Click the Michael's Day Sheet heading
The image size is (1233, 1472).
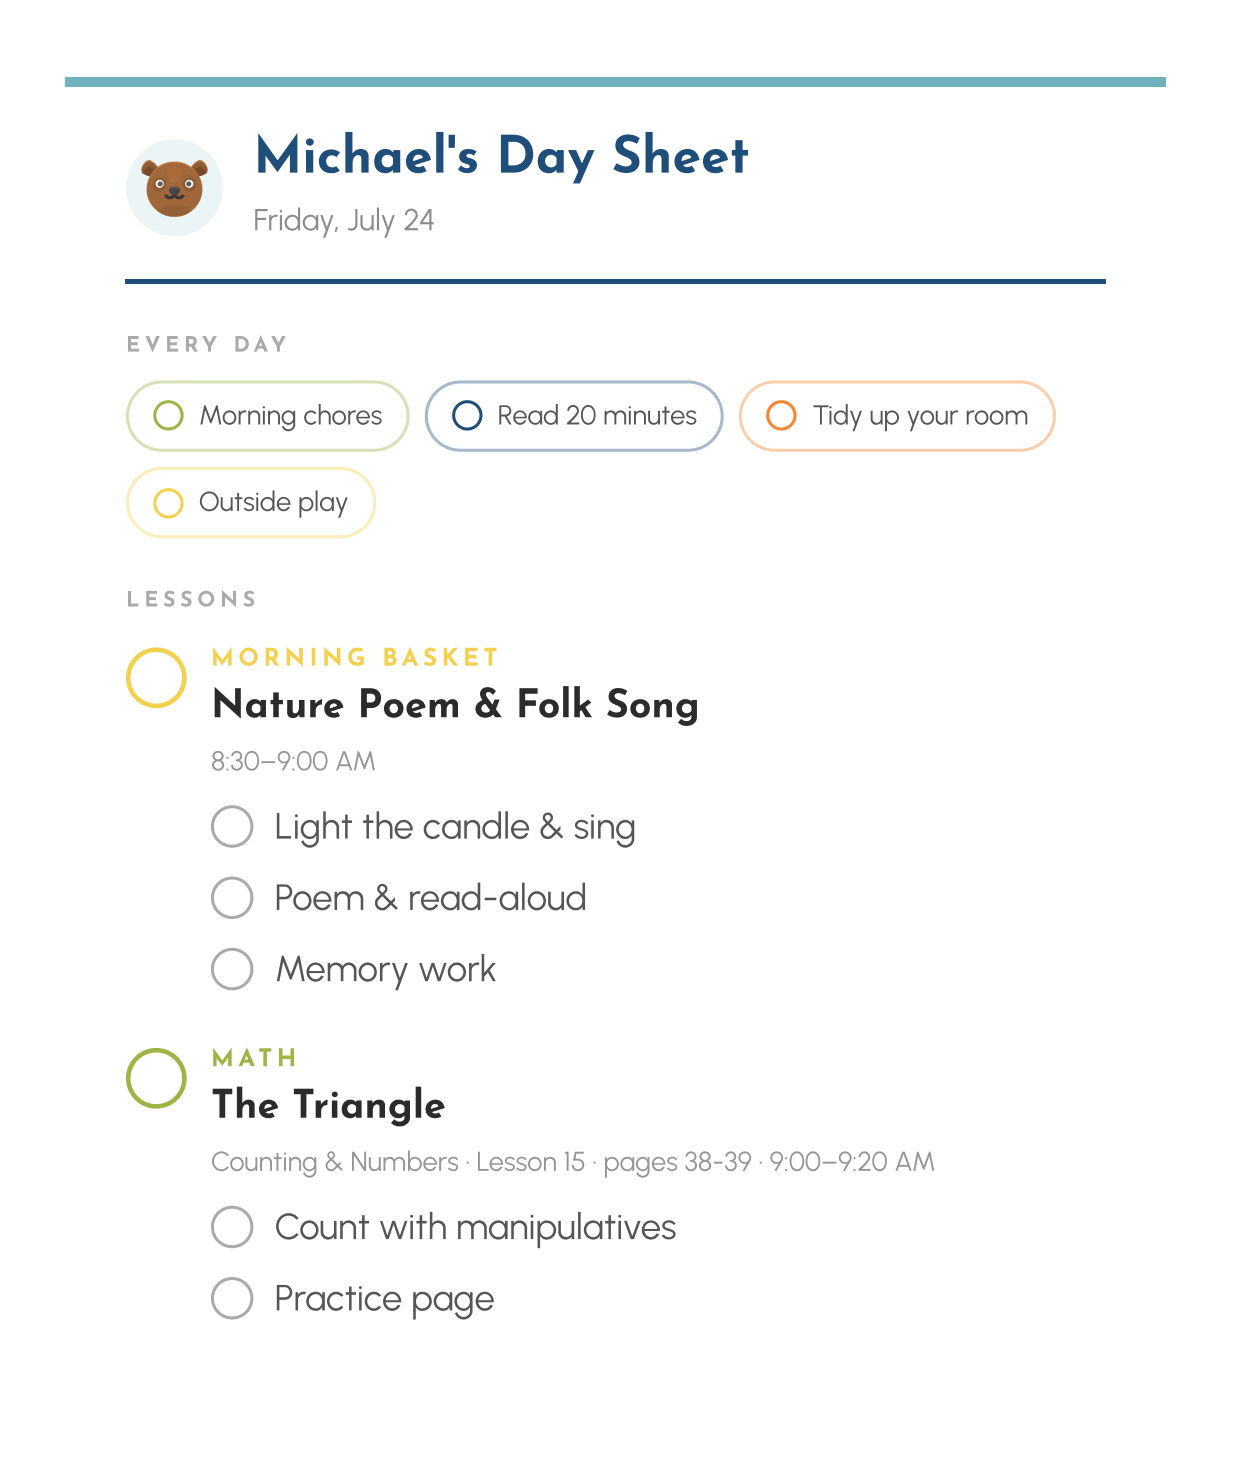tap(502, 156)
